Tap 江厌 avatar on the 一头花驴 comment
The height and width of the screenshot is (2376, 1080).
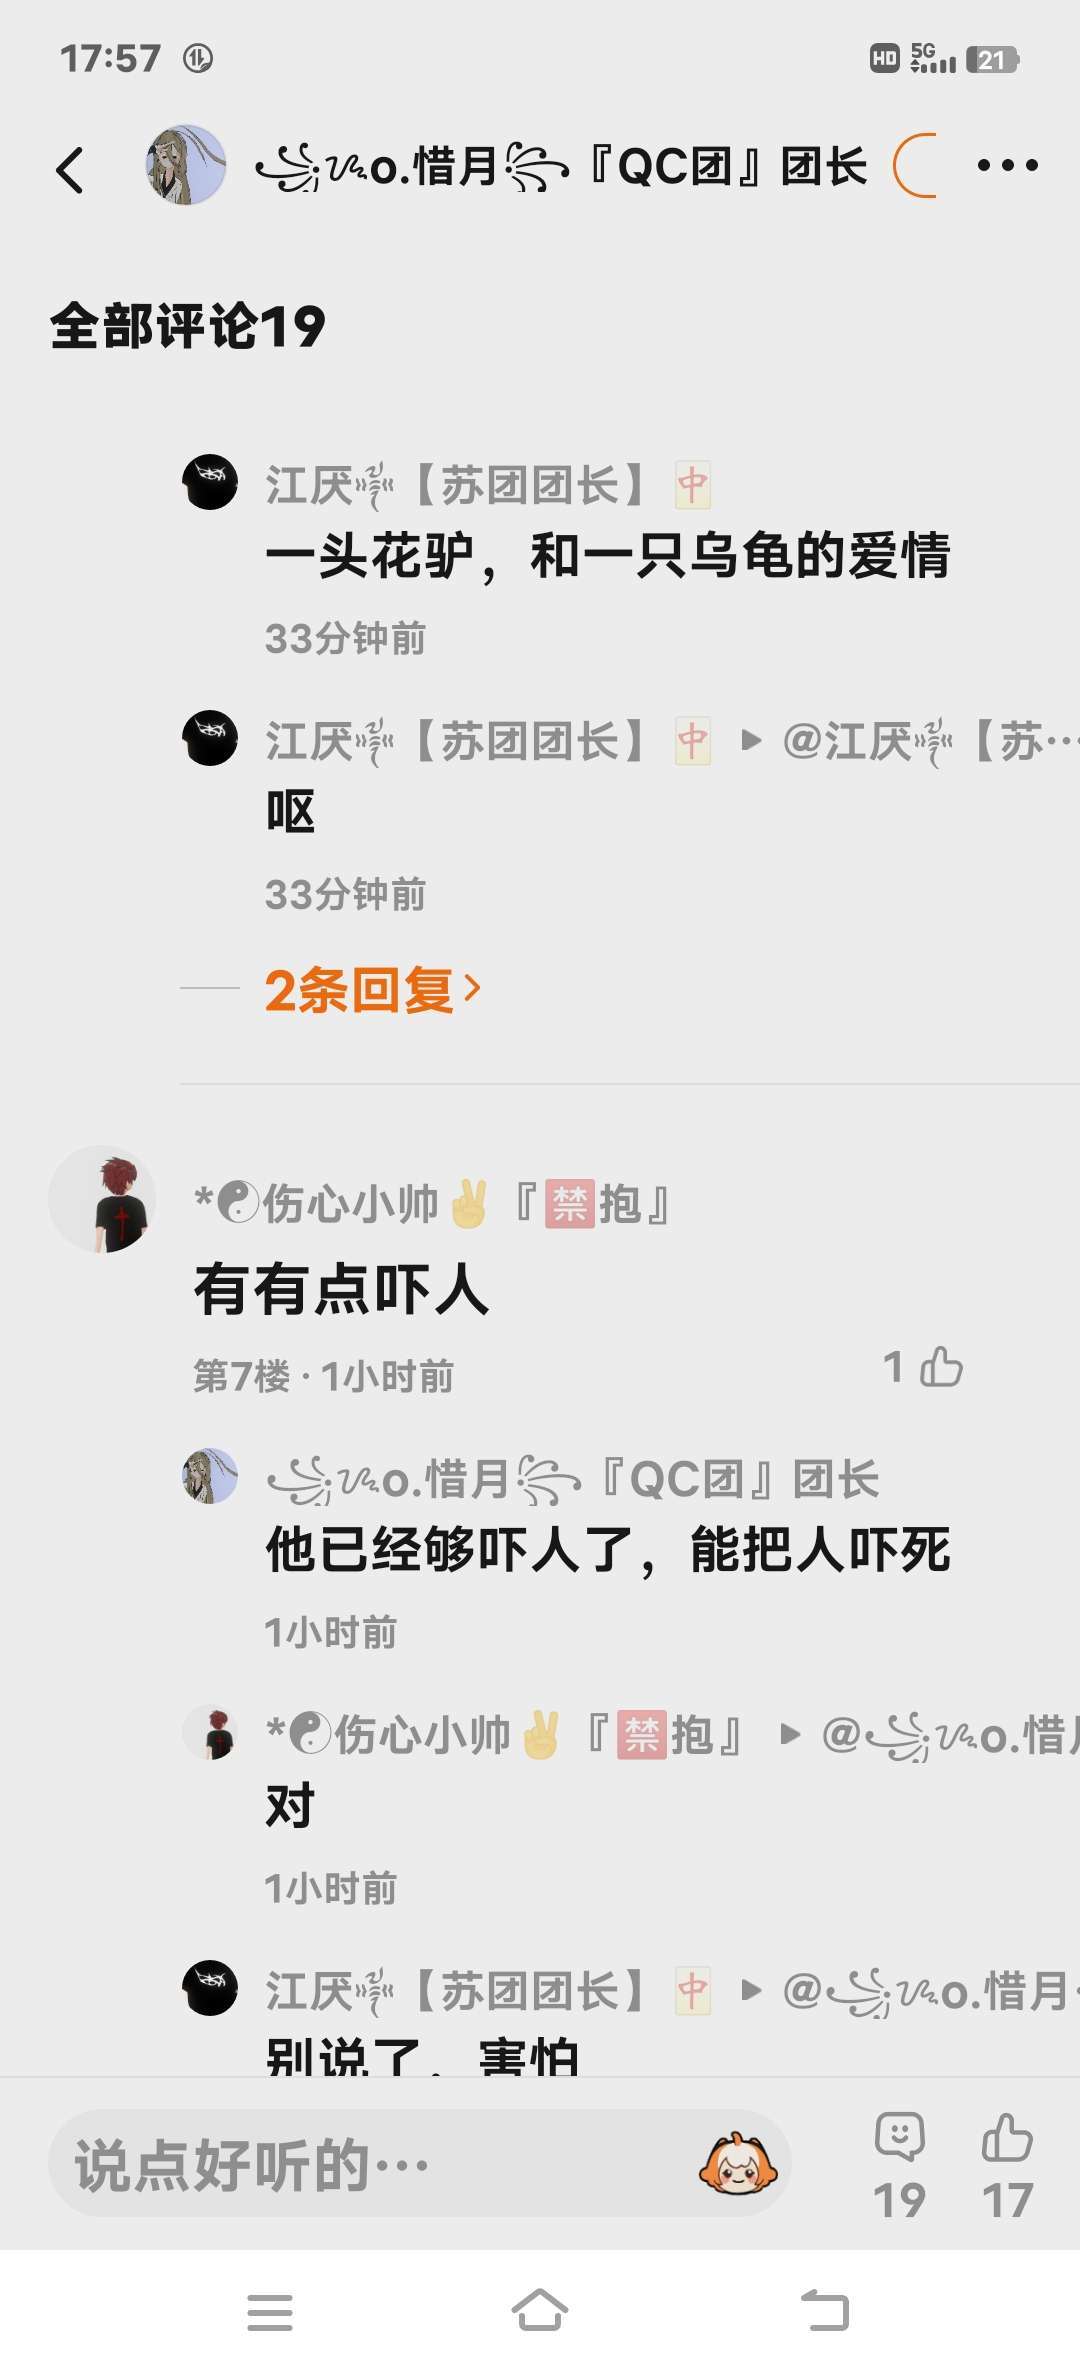click(210, 482)
